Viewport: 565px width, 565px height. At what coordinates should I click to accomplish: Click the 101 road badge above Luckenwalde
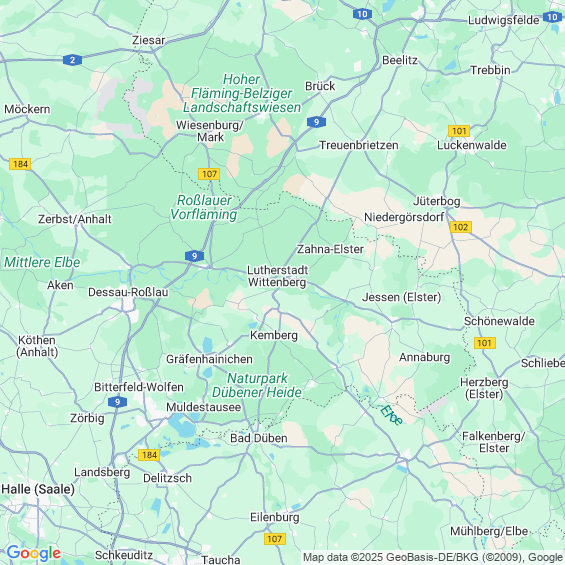click(x=459, y=131)
